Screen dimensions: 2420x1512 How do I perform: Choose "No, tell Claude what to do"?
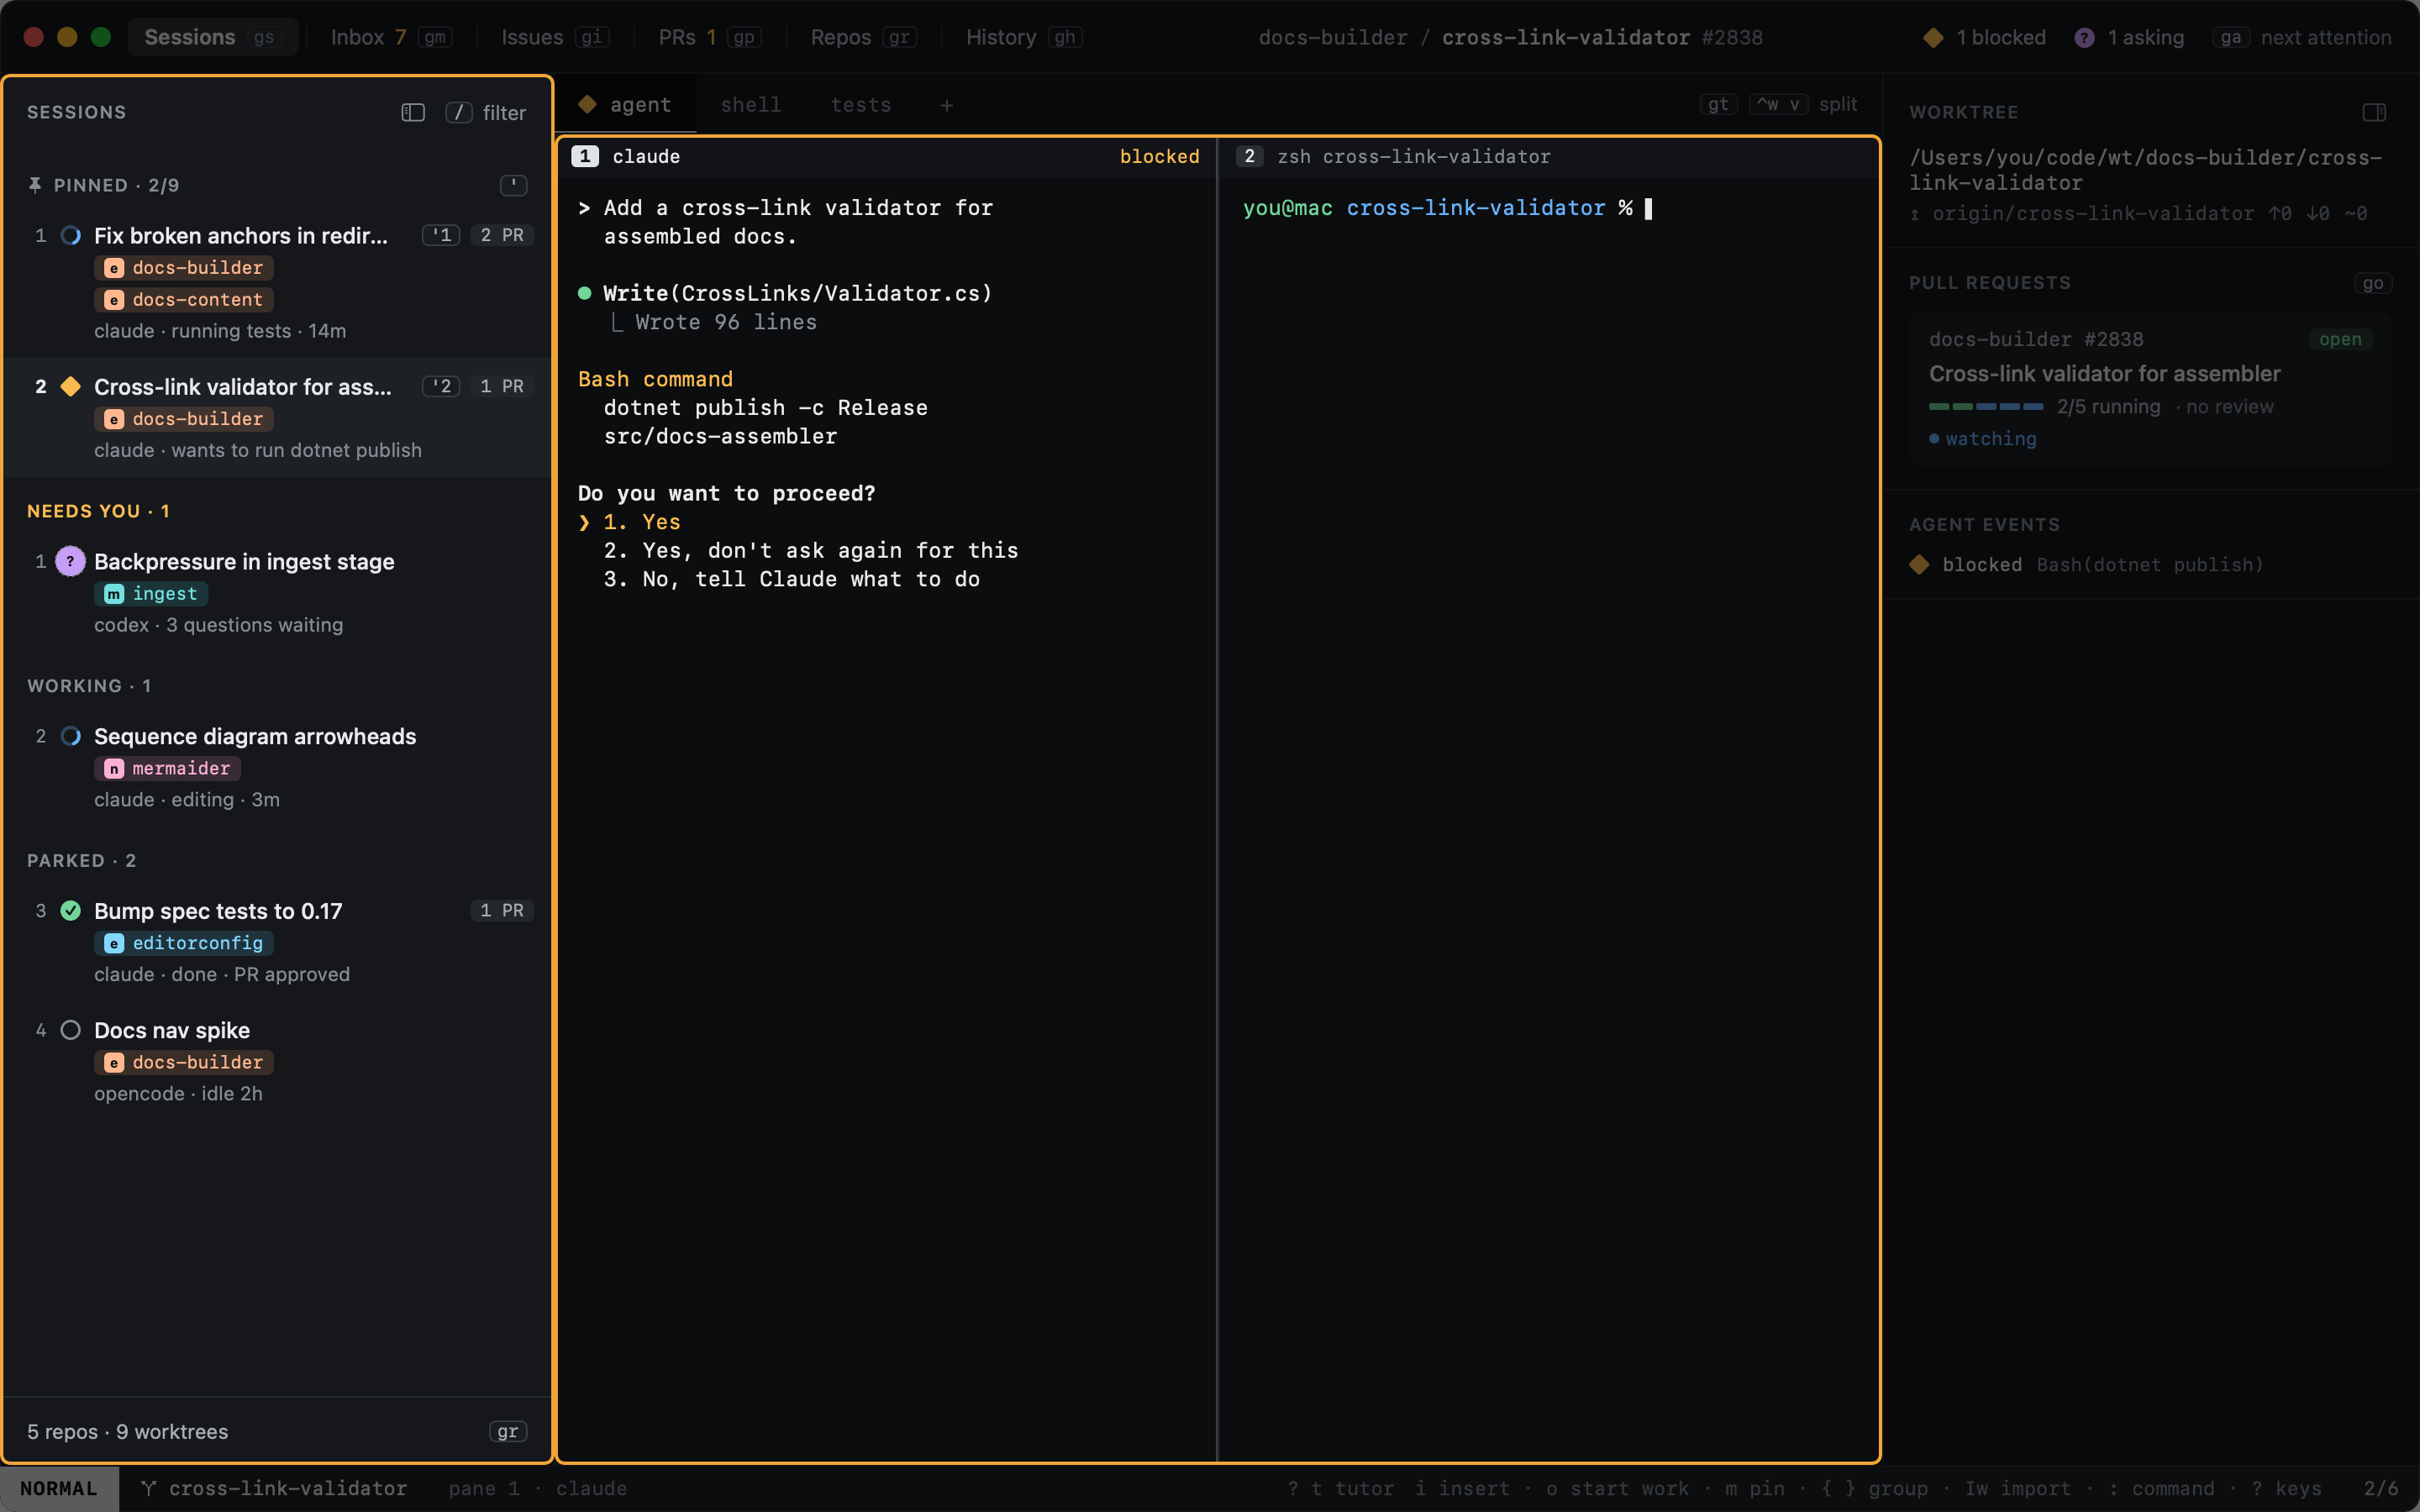click(791, 579)
